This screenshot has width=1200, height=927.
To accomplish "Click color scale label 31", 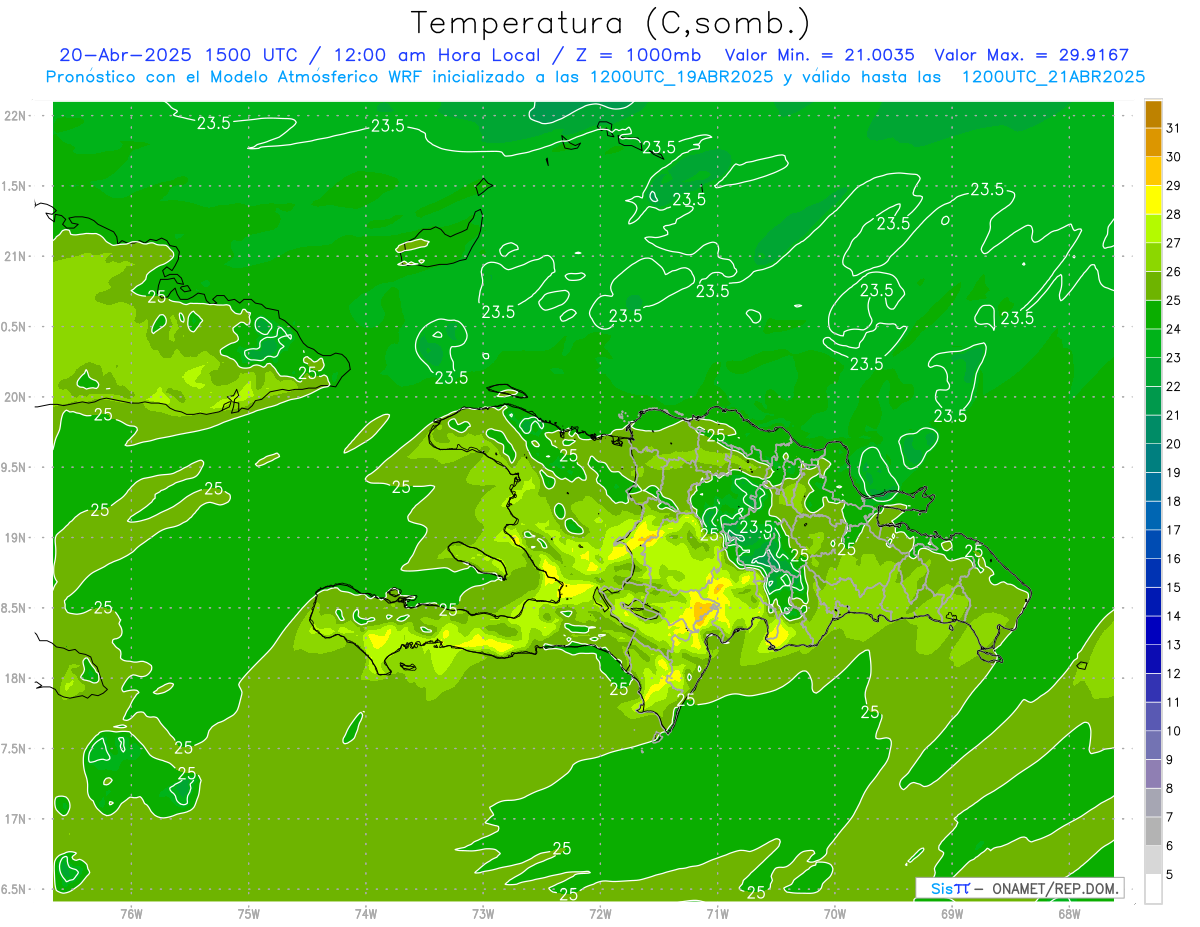I will pos(1173,128).
